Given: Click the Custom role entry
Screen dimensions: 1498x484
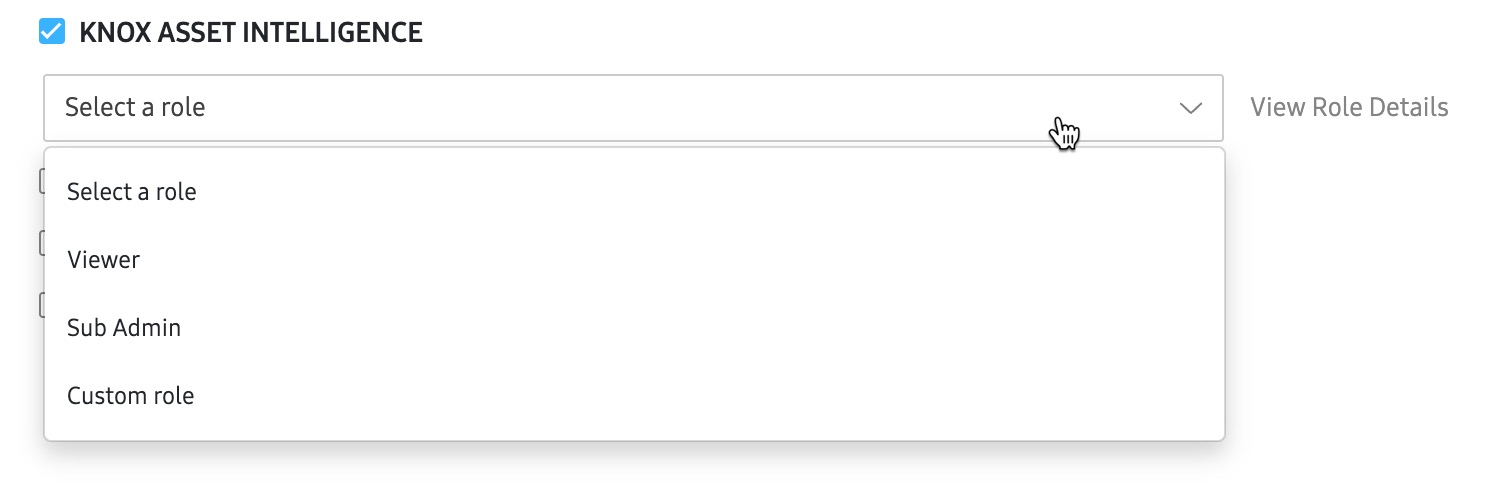Looking at the screenshot, I should [x=131, y=396].
